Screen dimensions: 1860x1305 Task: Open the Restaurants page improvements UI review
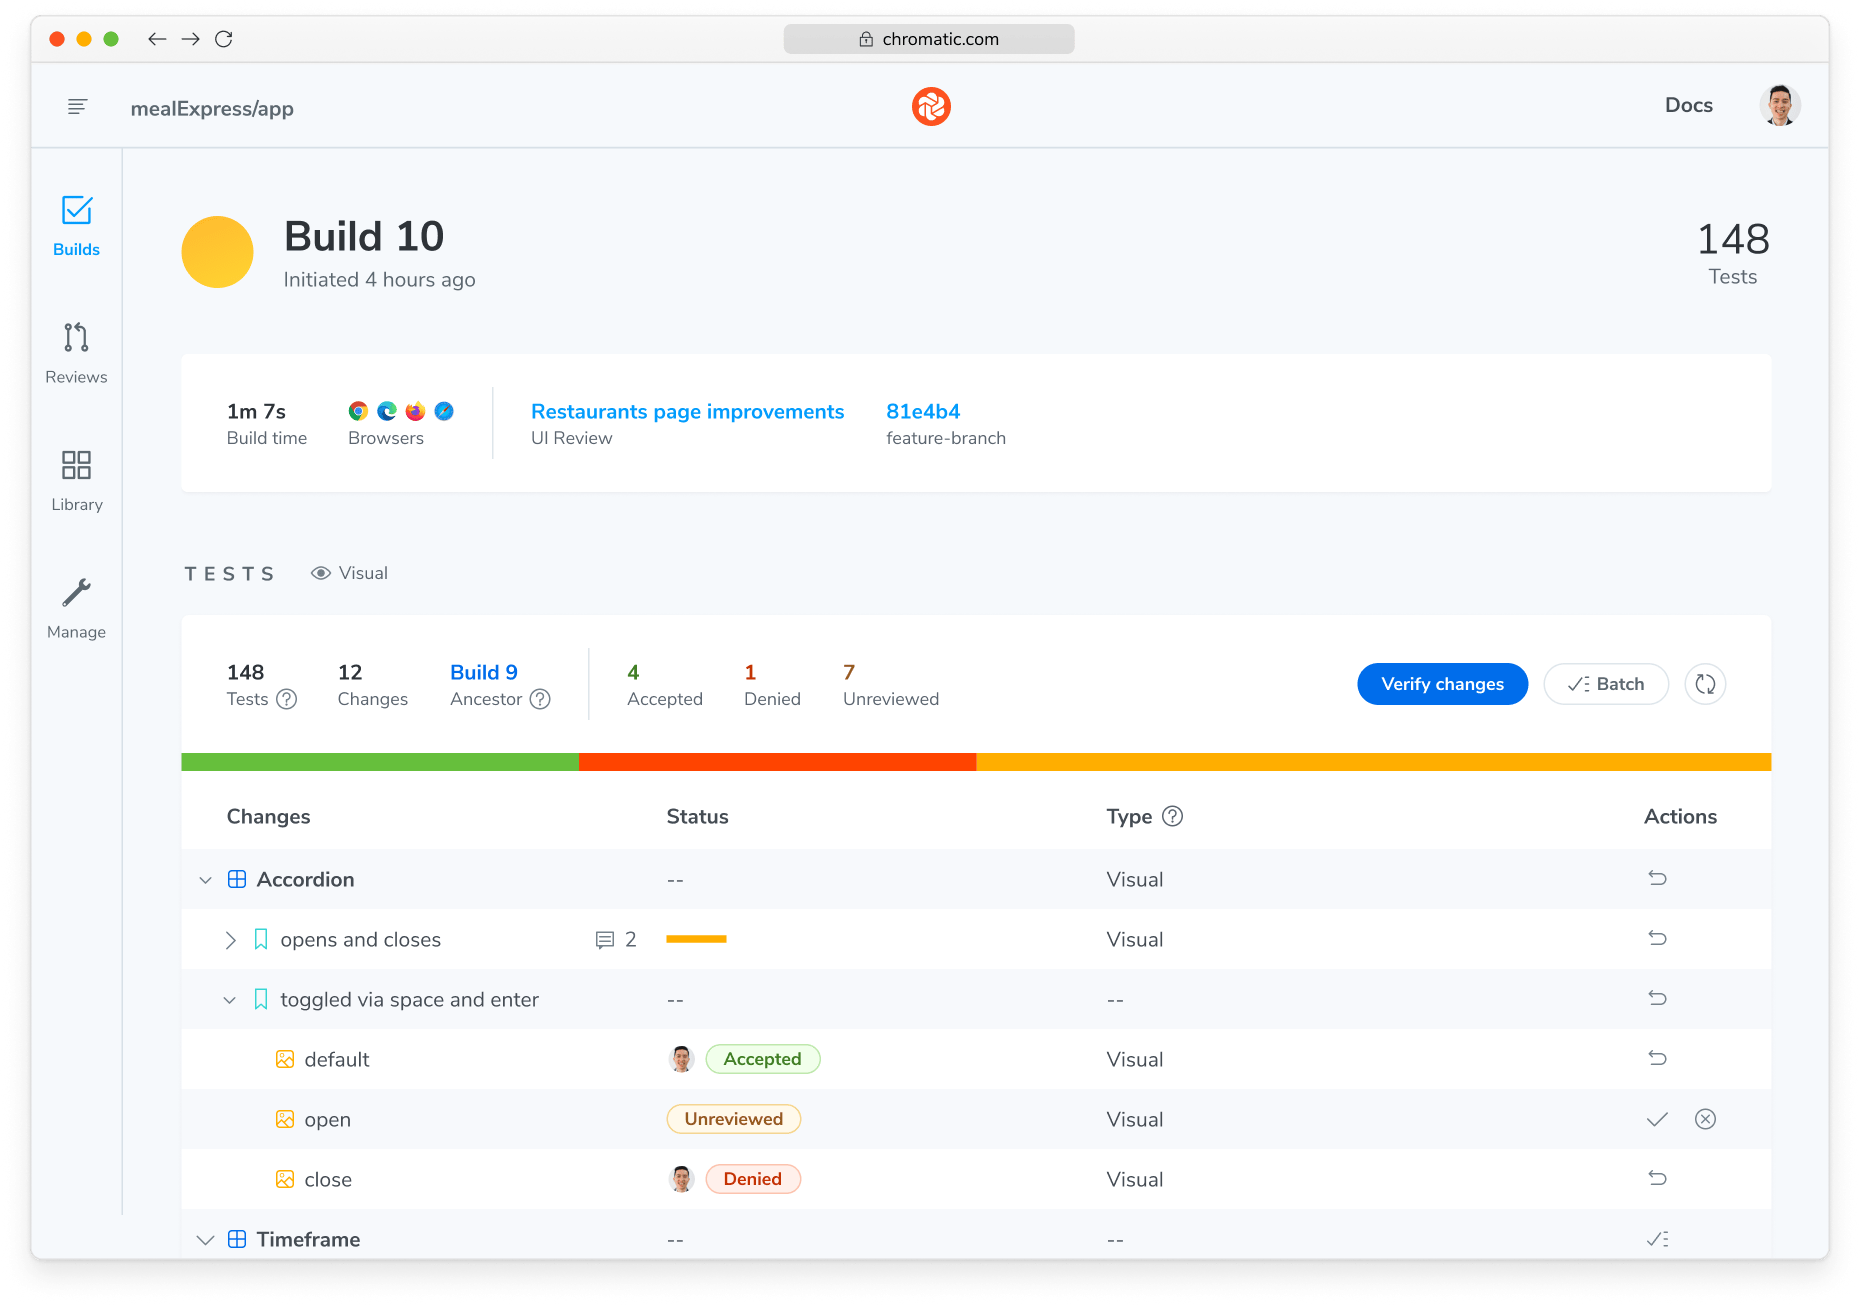click(x=687, y=411)
